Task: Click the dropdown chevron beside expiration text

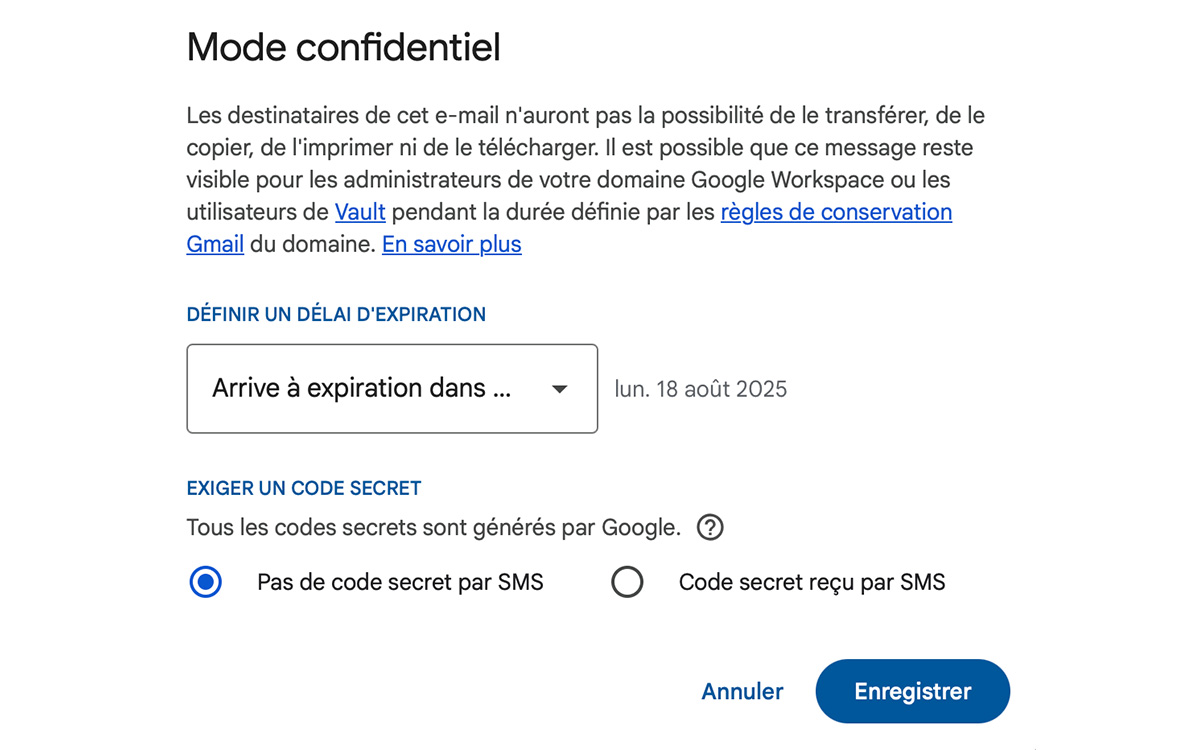Action: point(559,389)
